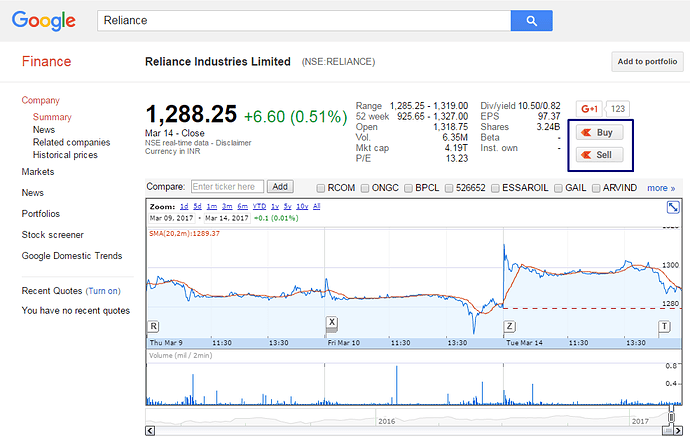This screenshot has height=437, width=690.
Task: Open Portfolios in sidebar
Action: (x=40, y=214)
